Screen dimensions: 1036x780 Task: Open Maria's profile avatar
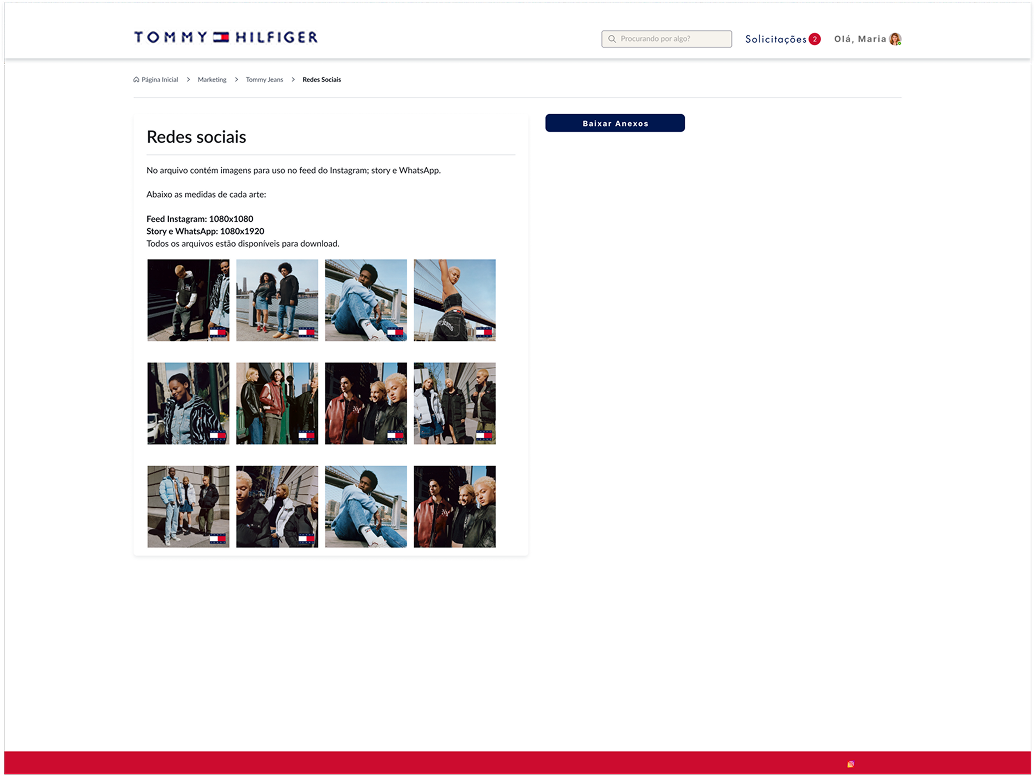pyautogui.click(x=895, y=39)
